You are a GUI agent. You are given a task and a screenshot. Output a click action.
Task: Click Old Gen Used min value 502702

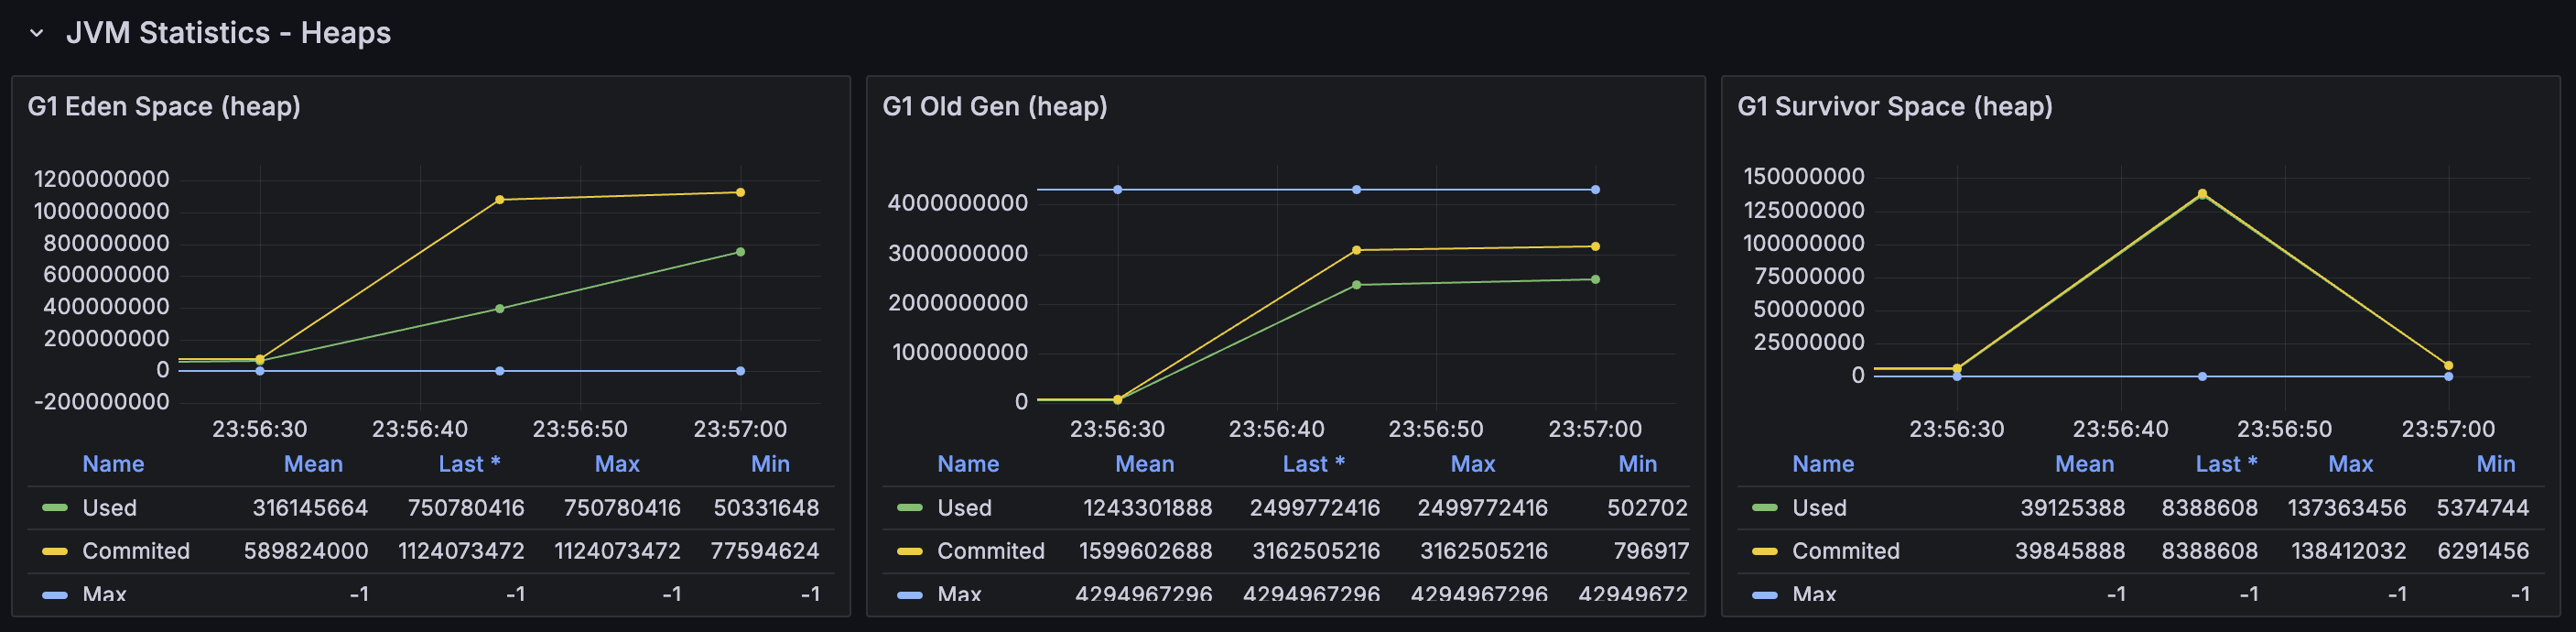tap(1647, 508)
